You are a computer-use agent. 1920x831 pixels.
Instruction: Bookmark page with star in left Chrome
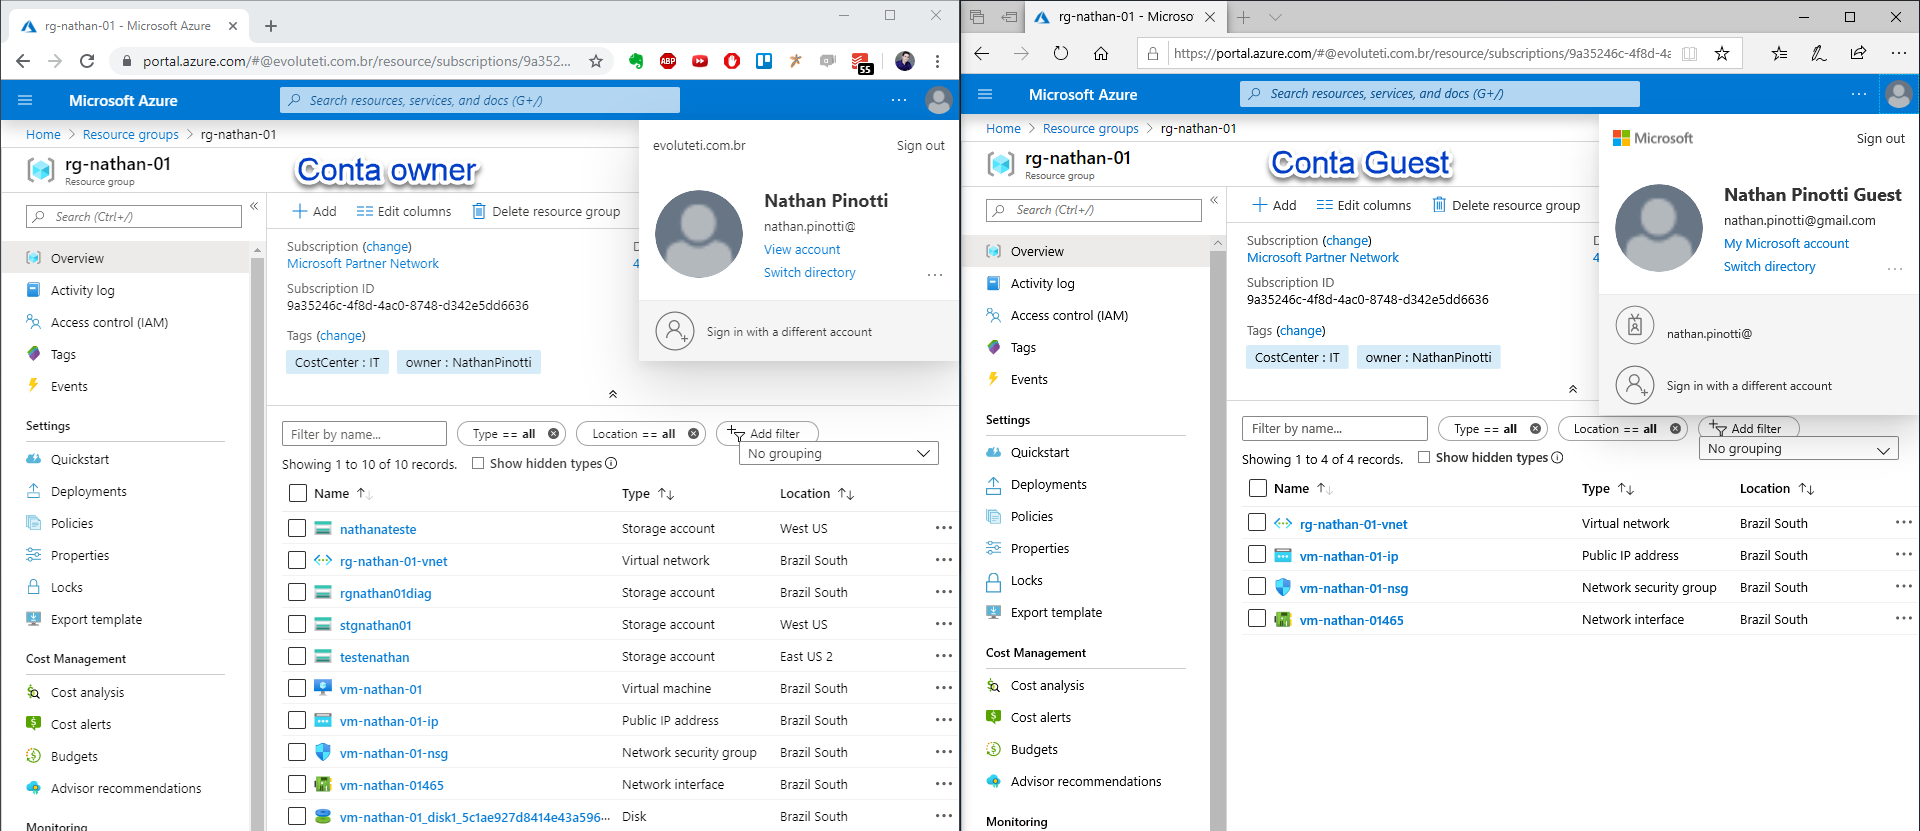[596, 61]
